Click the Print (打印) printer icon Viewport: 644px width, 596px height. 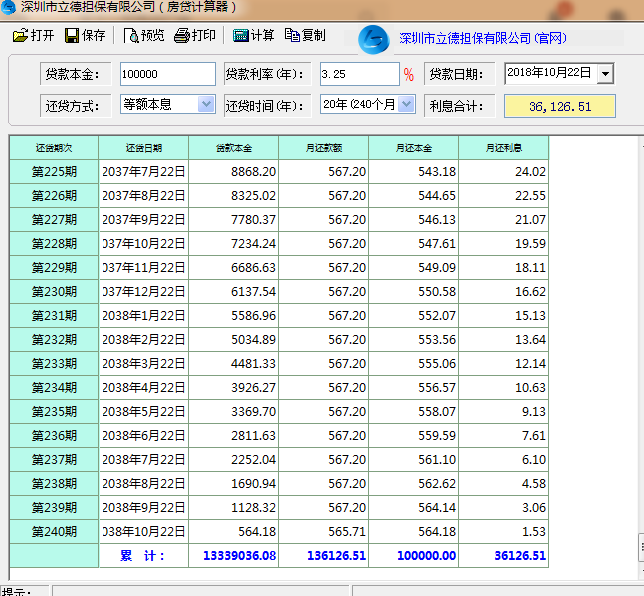tap(182, 36)
